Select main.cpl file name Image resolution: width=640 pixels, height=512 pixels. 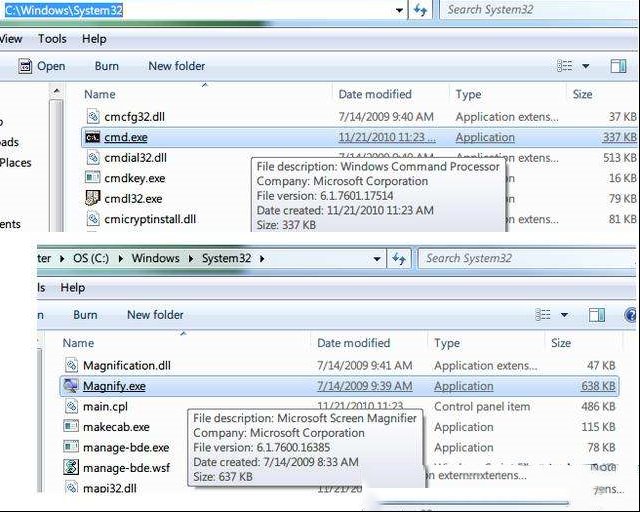105,407
